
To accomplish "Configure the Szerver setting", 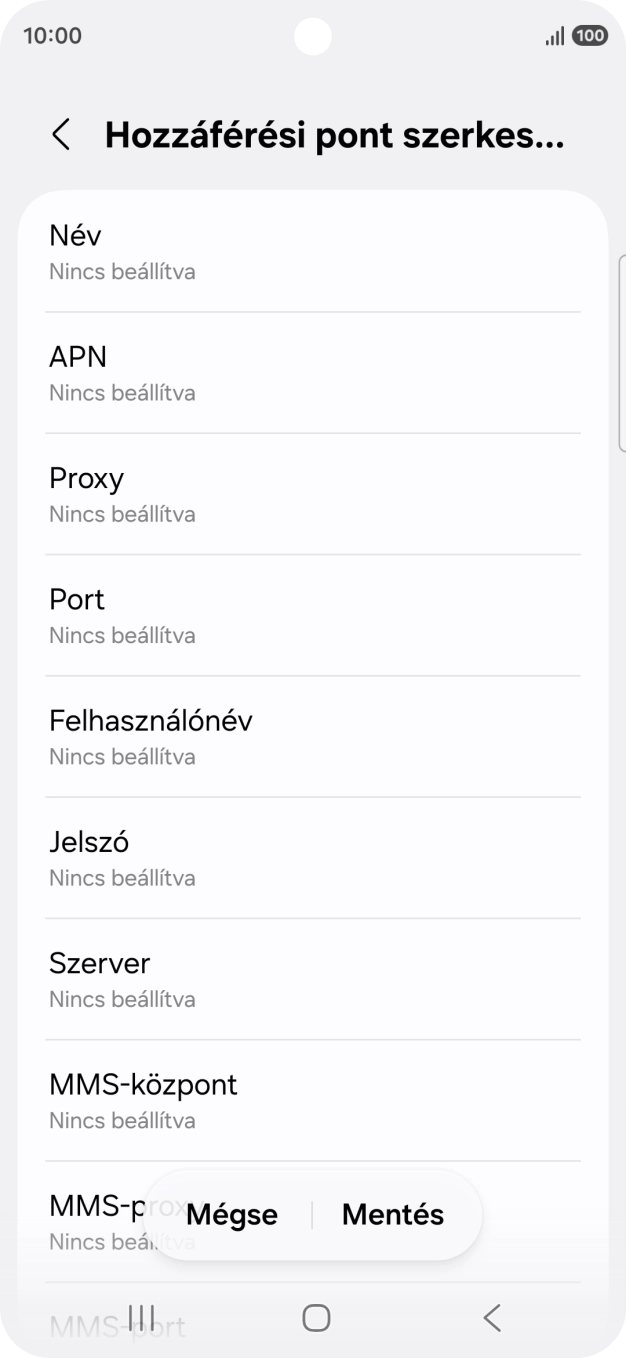I will (313, 978).
